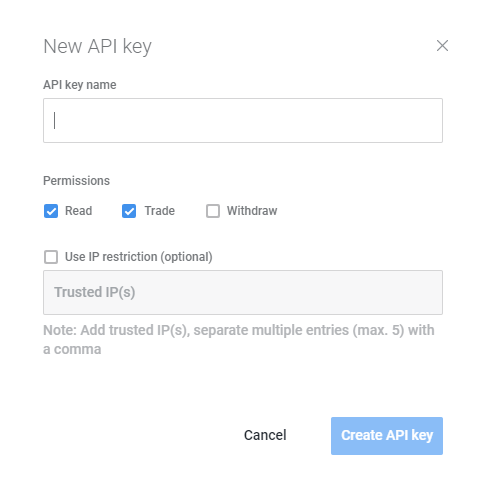486x493 pixels.
Task: Click the blue checkmark next to Read
Action: pyautogui.click(x=51, y=211)
